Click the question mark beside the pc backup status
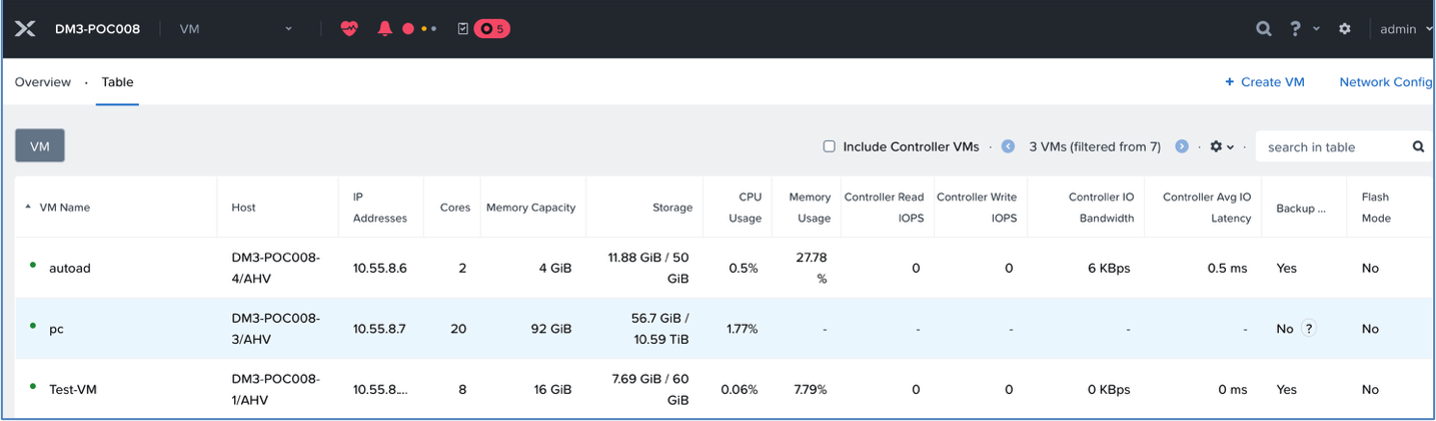This screenshot has height=421, width=1436. click(1308, 328)
